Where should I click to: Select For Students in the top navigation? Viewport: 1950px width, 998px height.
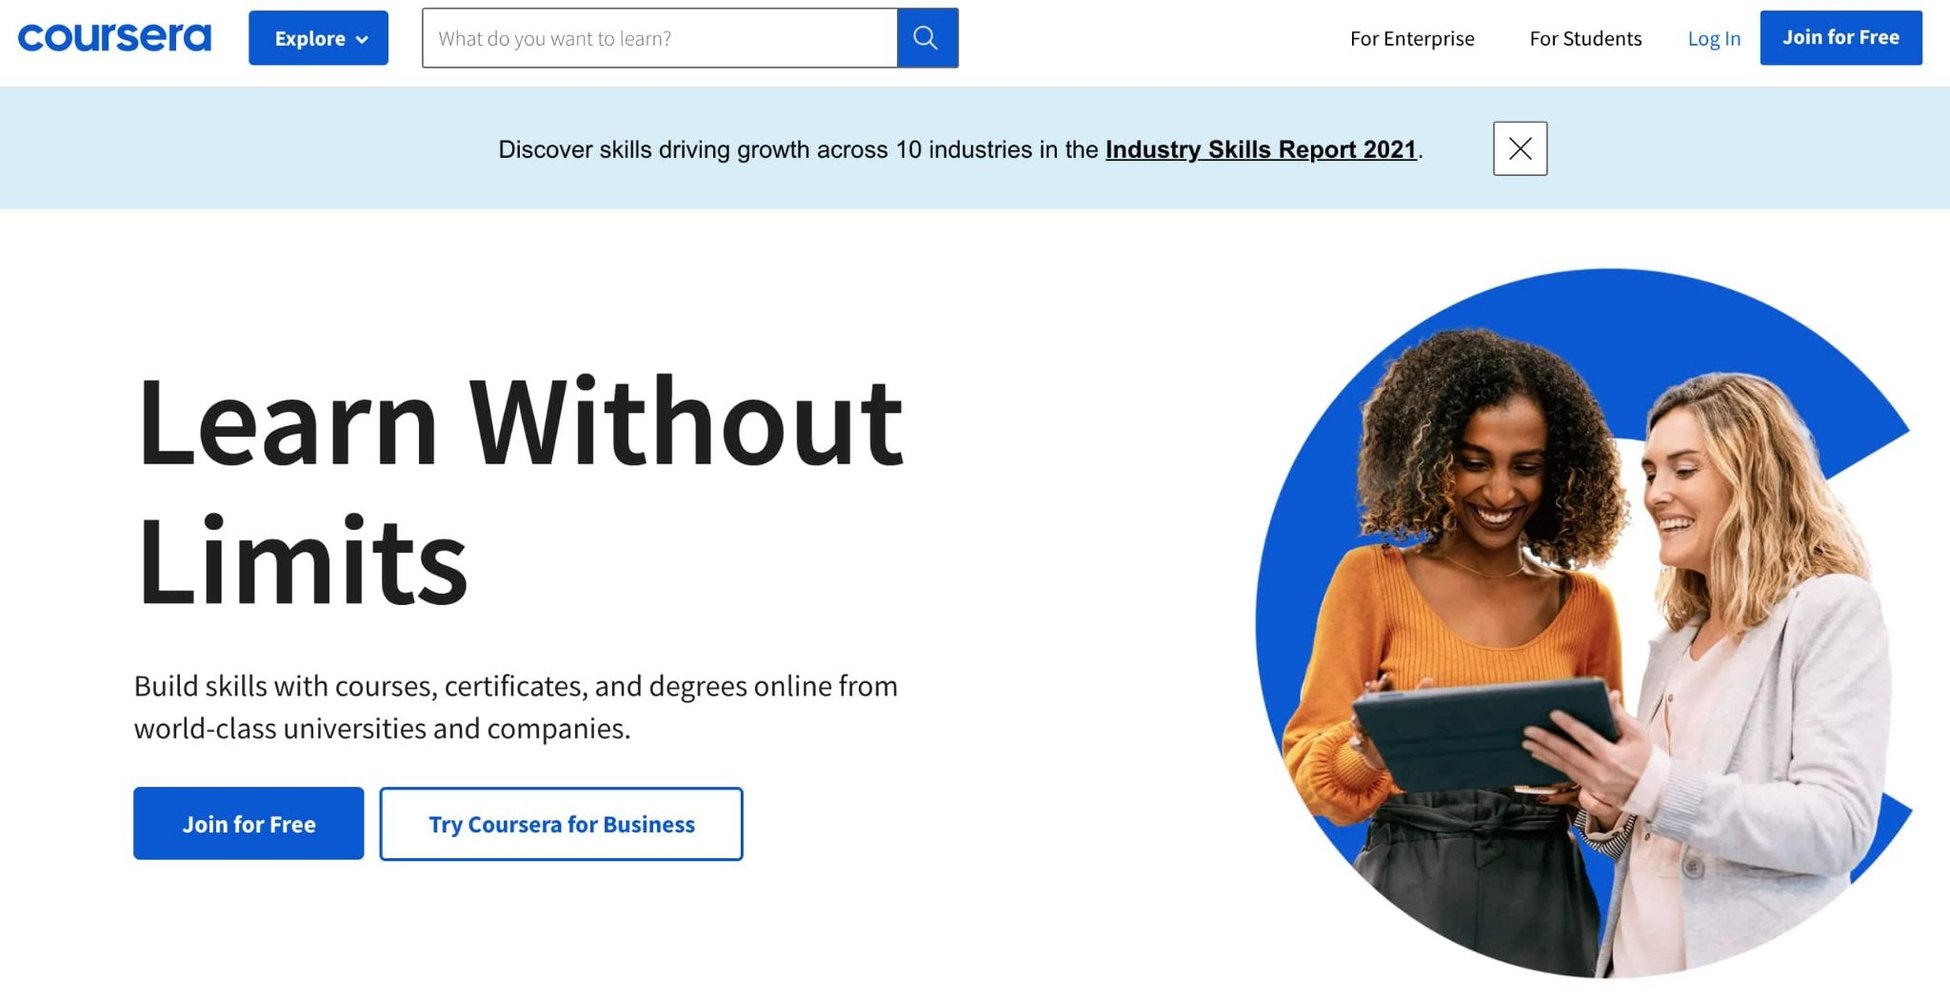pos(1584,39)
